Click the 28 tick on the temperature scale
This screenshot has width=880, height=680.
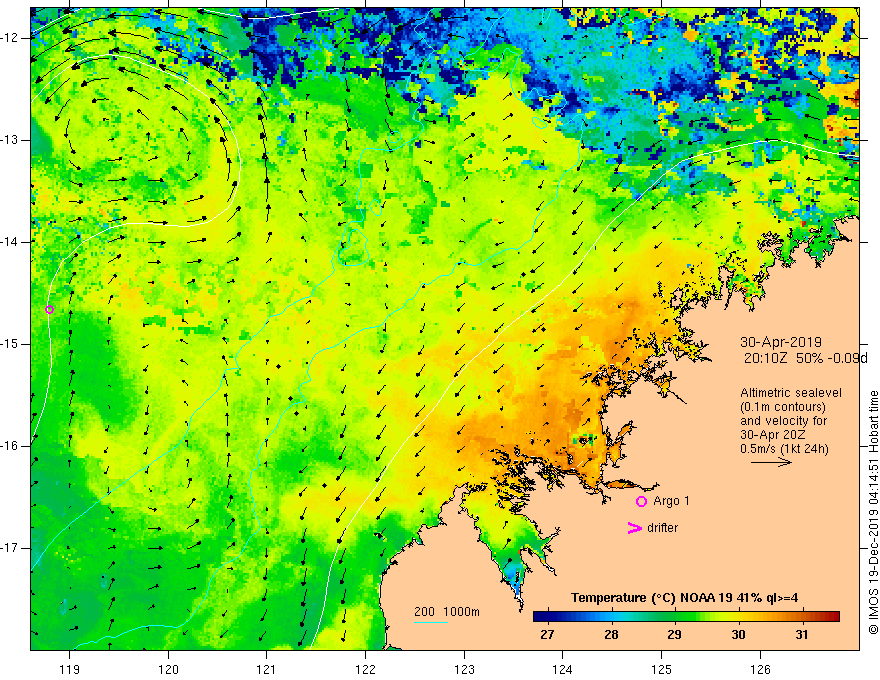(x=611, y=635)
